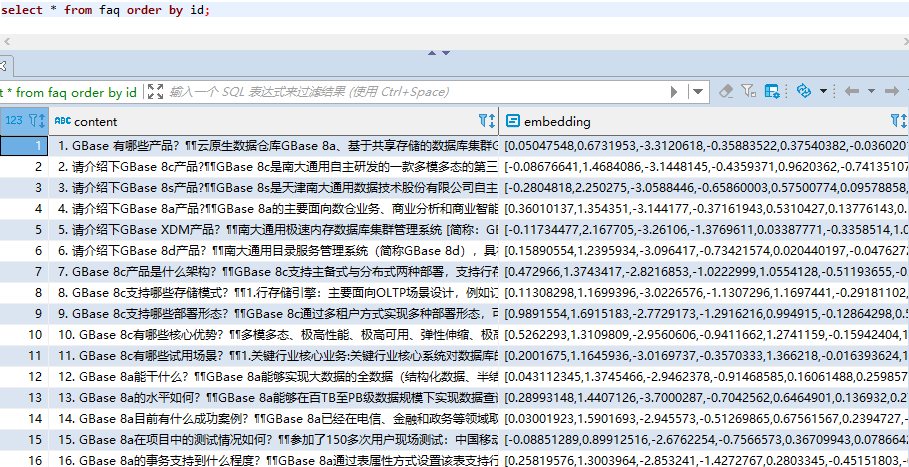Click embedding cell starting with [0.25819576
Screen dimensions: 909x467
pyautogui.click(x=704, y=460)
